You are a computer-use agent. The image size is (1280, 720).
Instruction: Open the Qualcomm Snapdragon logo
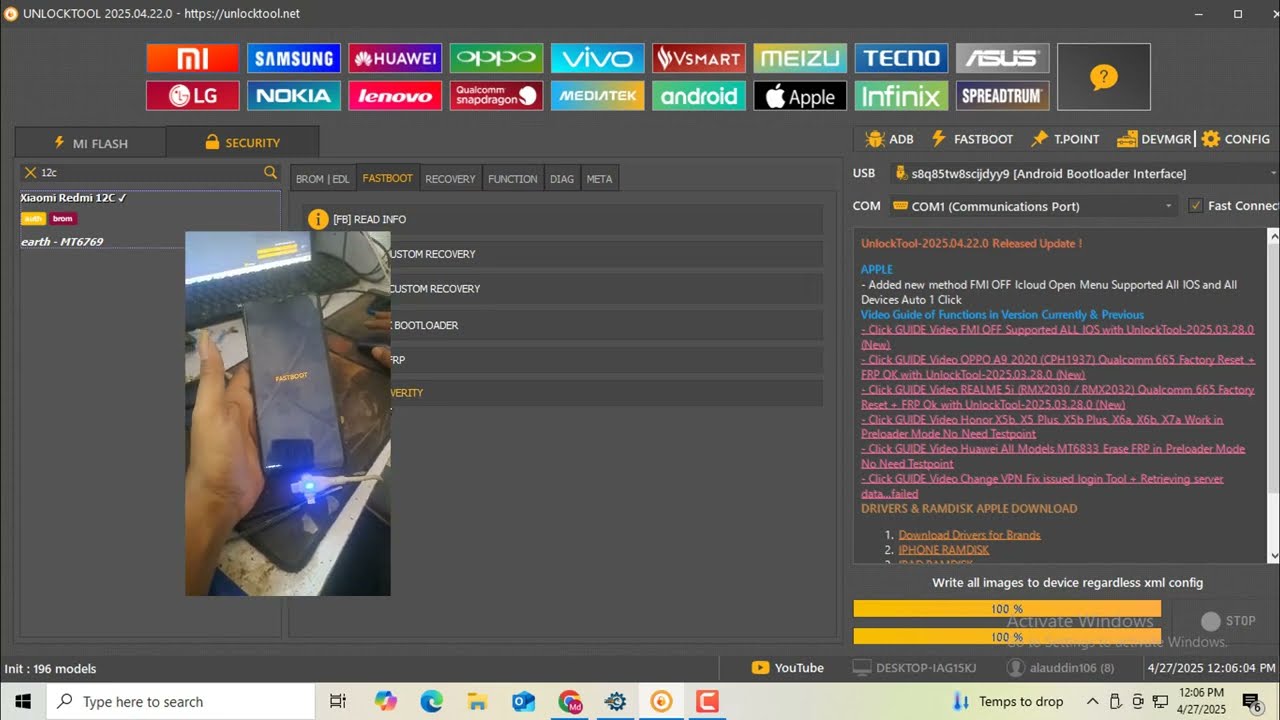pos(496,96)
